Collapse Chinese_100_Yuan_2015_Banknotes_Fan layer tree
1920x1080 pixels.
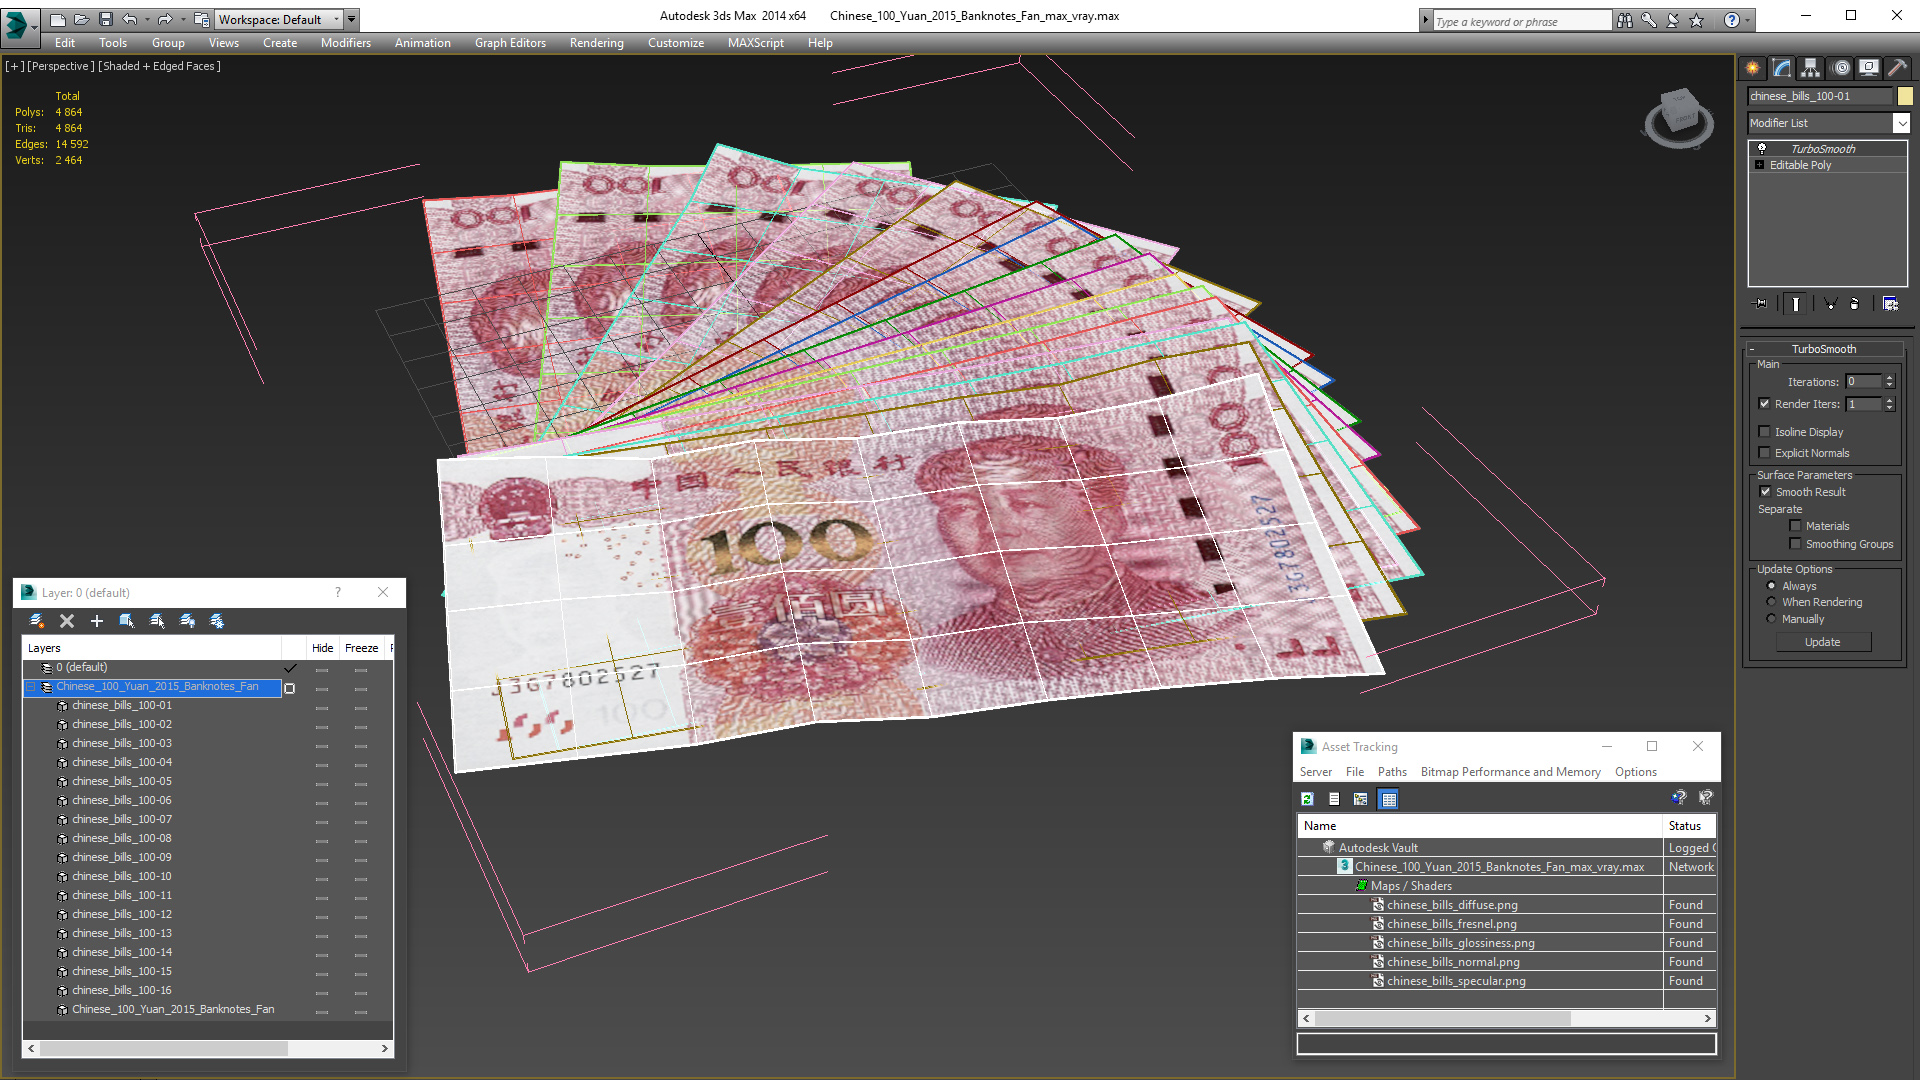tap(31, 687)
